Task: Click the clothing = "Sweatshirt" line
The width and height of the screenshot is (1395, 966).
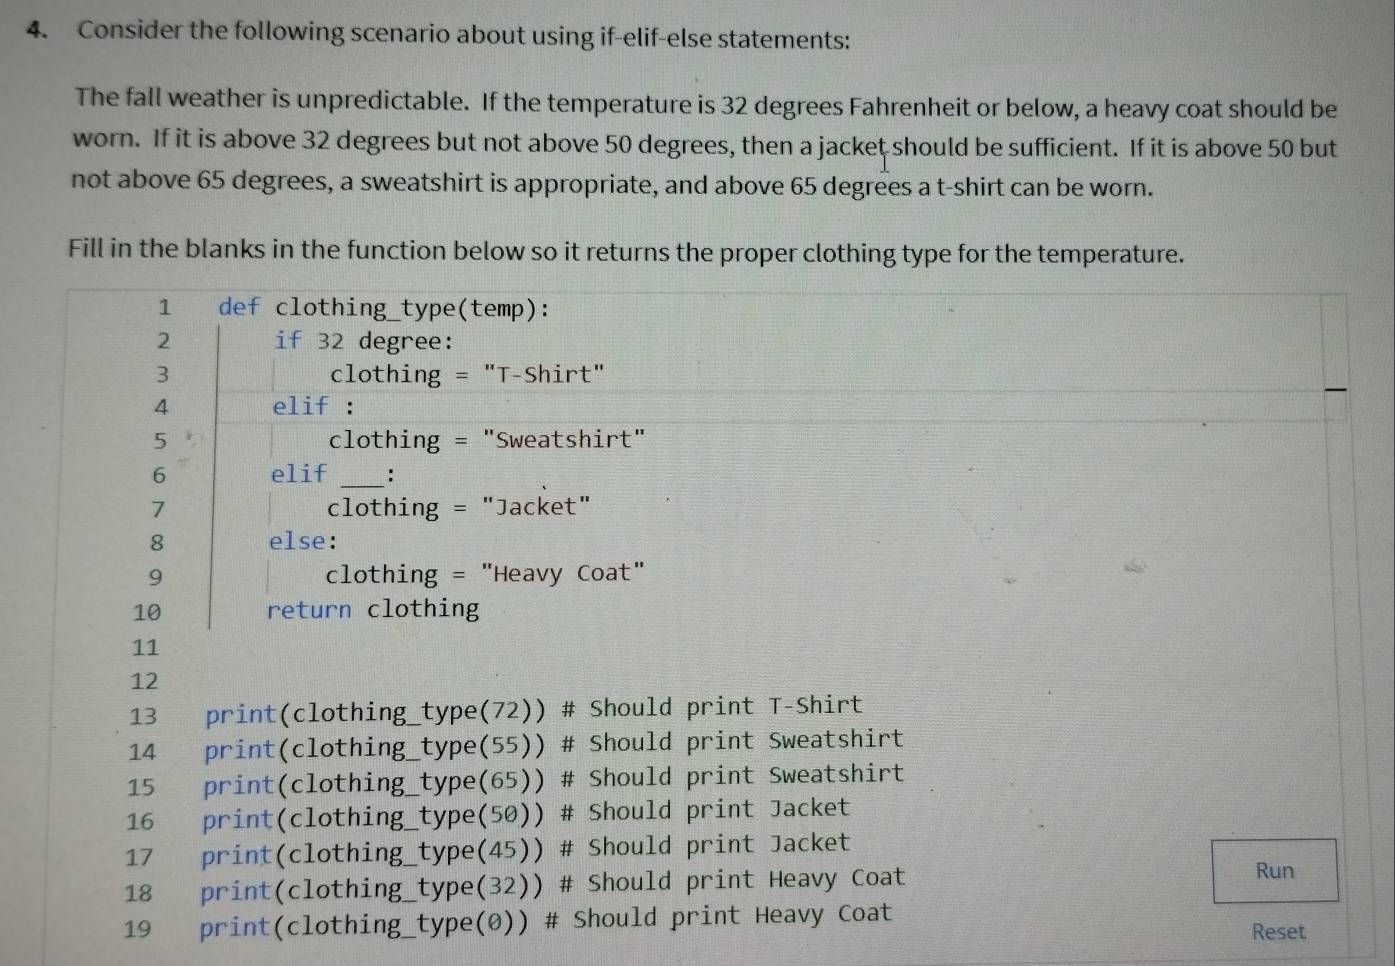Action: (x=487, y=440)
